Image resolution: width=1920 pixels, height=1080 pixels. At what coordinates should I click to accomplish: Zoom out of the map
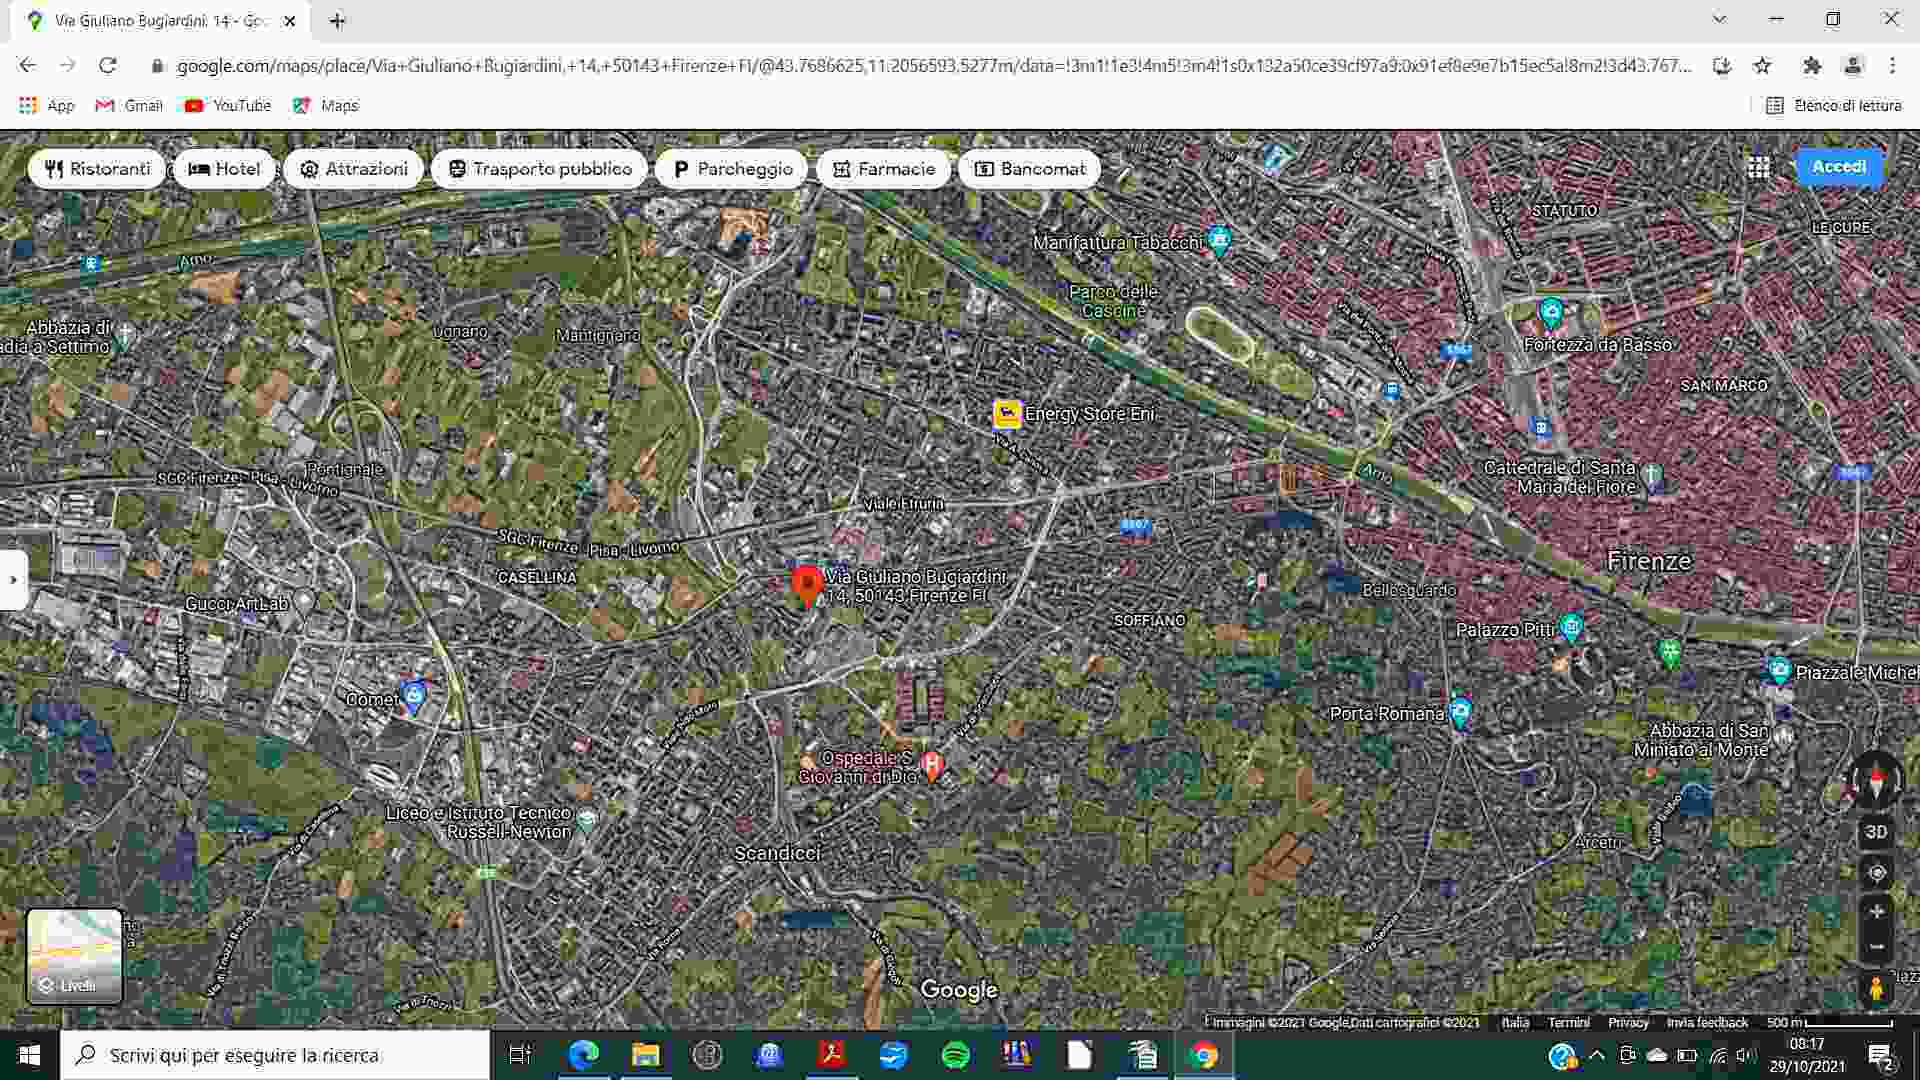coord(1877,946)
